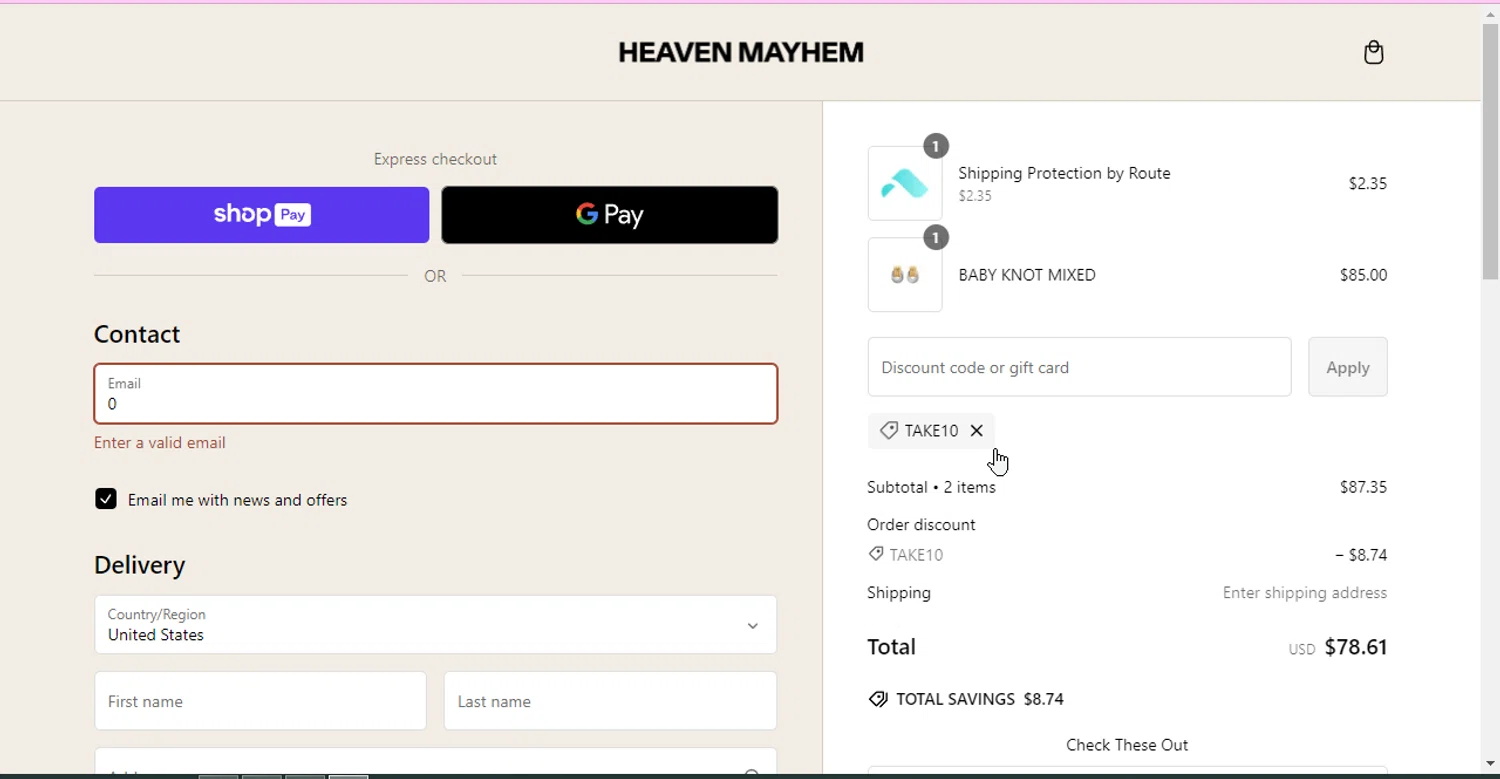Open the shopping bag cart icon
Viewport: 1500px width, 779px height.
[1374, 52]
